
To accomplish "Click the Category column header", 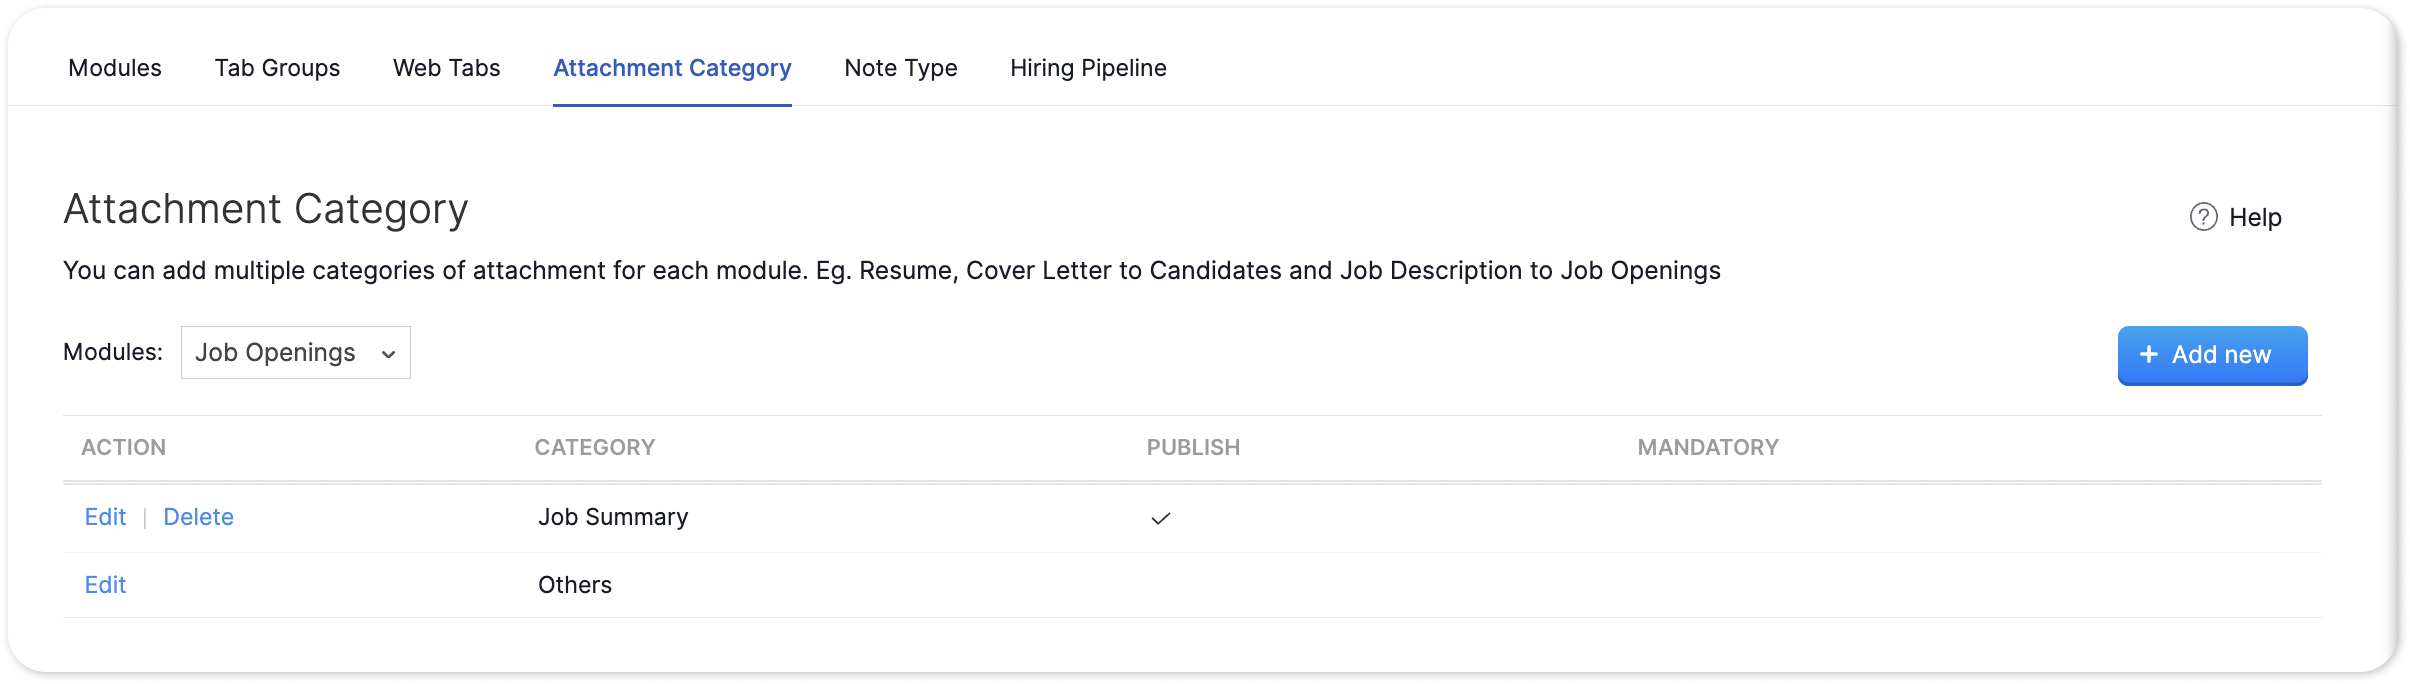I will pyautogui.click(x=595, y=447).
